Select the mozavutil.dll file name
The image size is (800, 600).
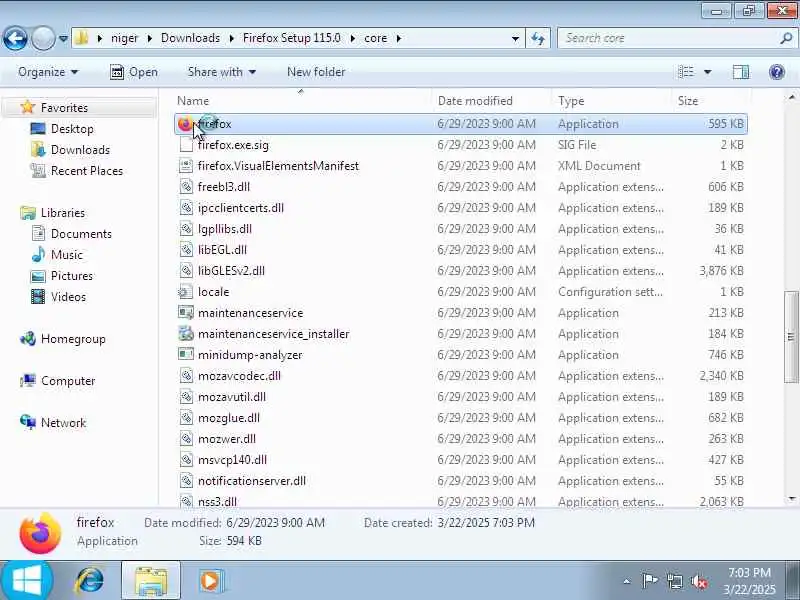click(x=232, y=397)
